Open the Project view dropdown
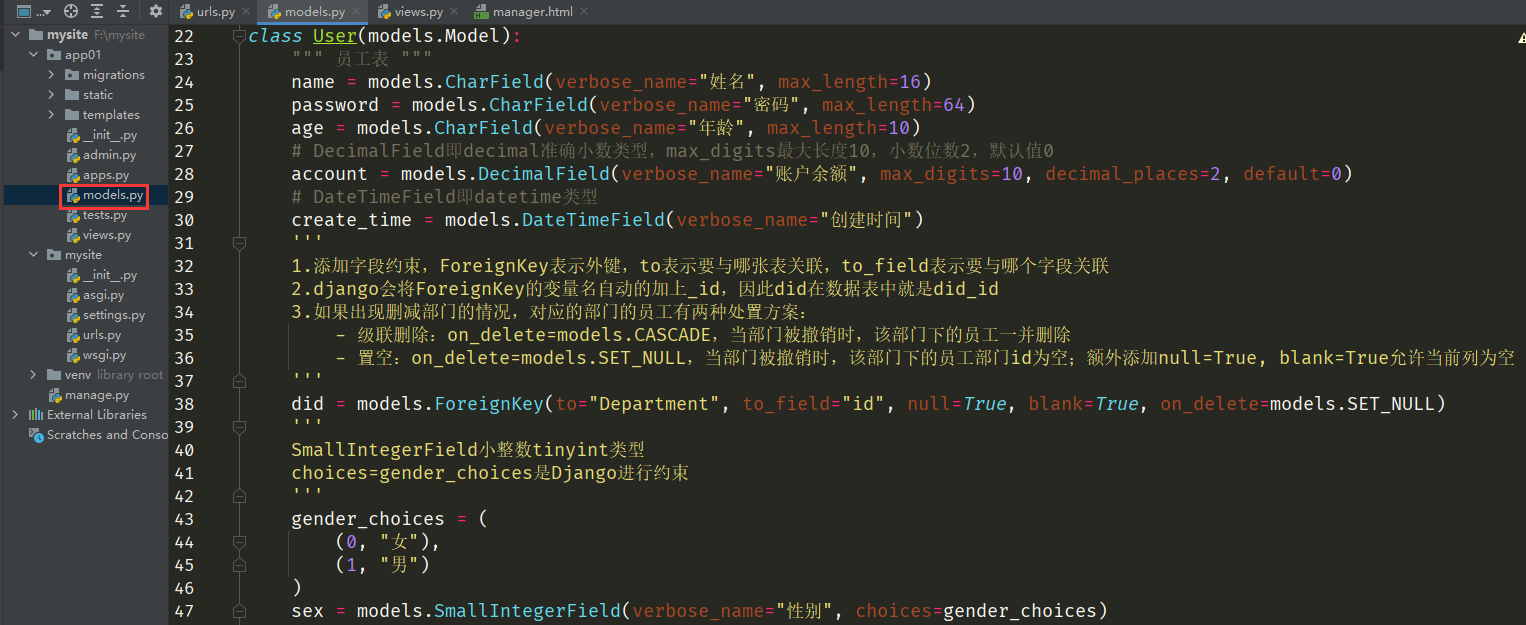 (33, 12)
